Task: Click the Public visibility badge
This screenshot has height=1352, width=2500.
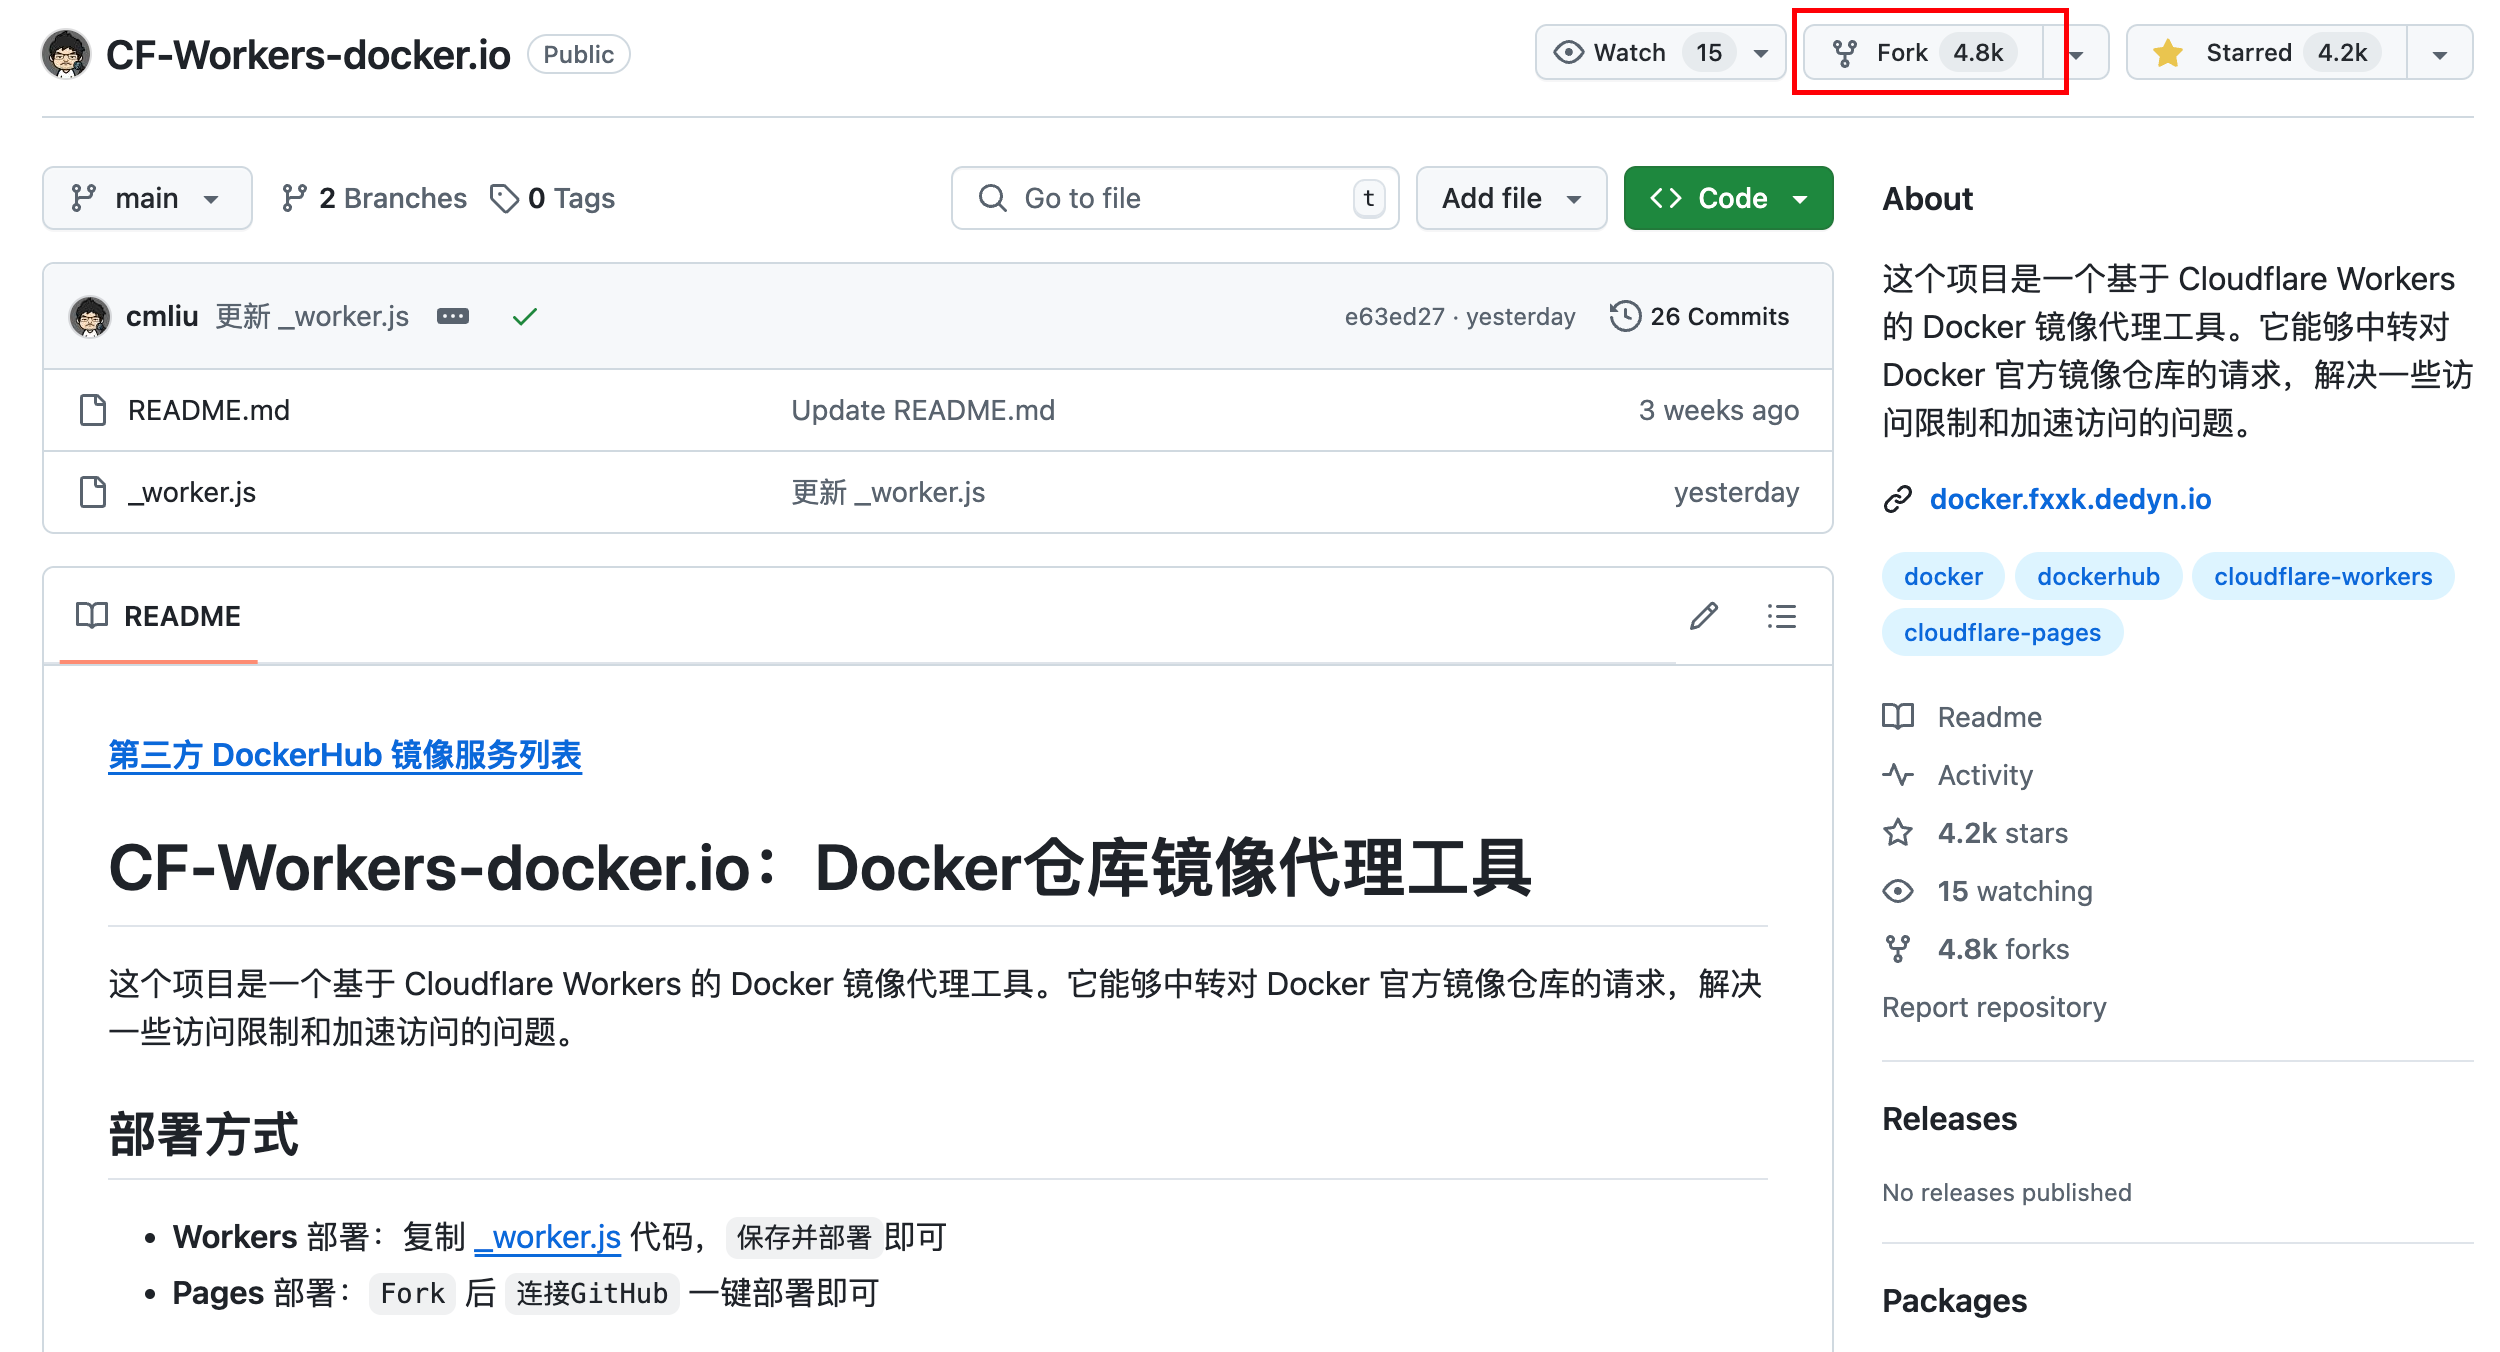Action: coord(578,54)
